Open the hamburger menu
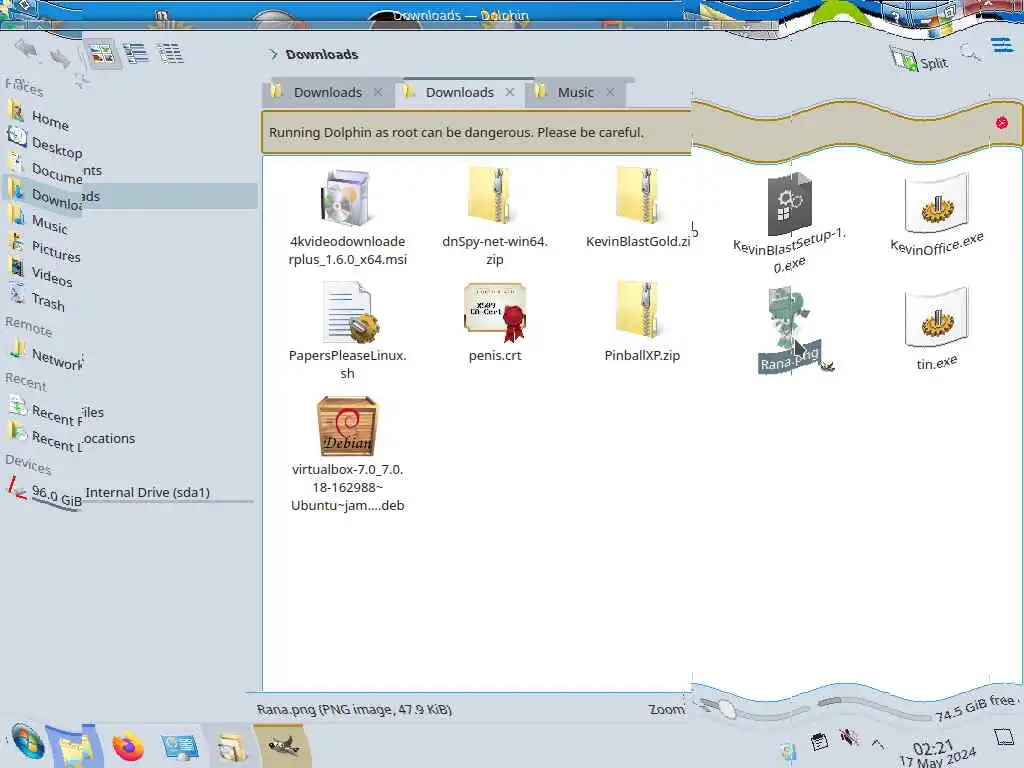The image size is (1024, 768). (x=1002, y=46)
